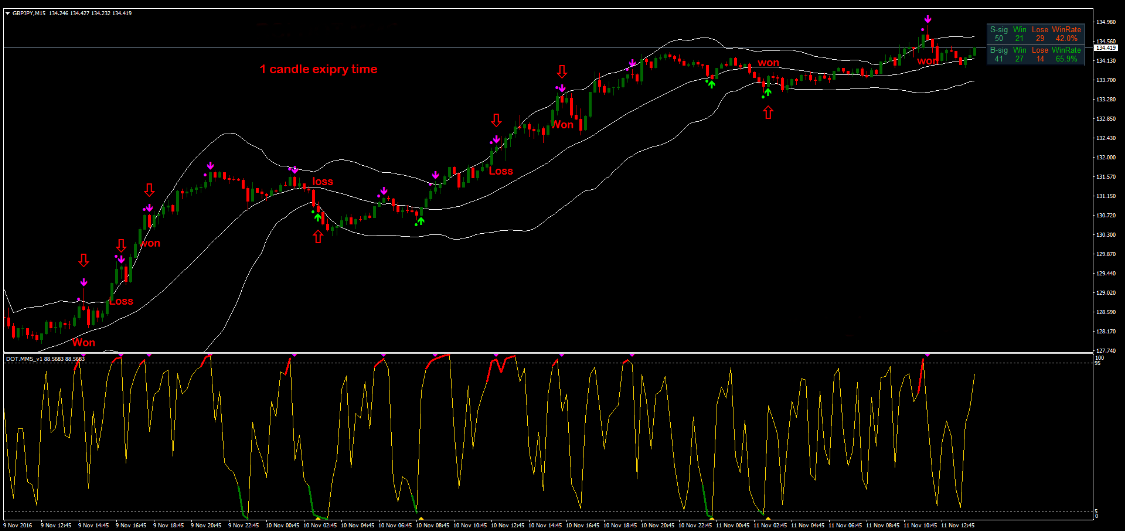1125x531 pixels.
Task: Click the S-sig header label
Action: point(999,29)
